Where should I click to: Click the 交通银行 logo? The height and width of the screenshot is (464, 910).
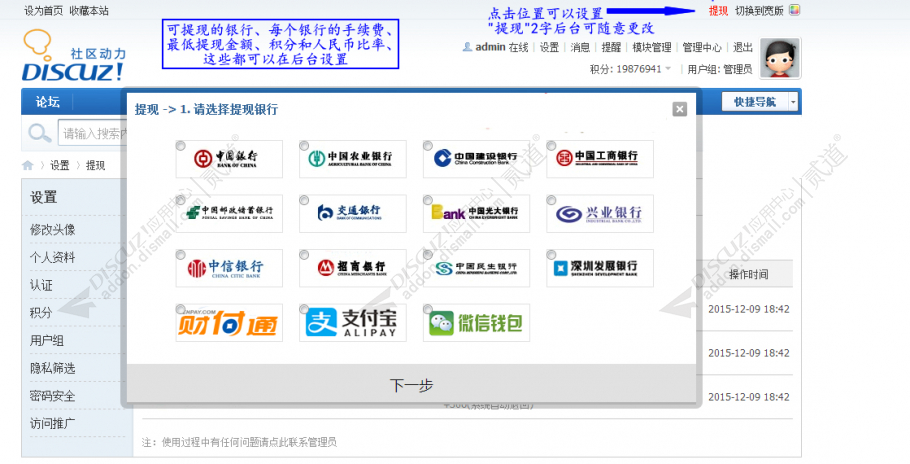click(353, 213)
